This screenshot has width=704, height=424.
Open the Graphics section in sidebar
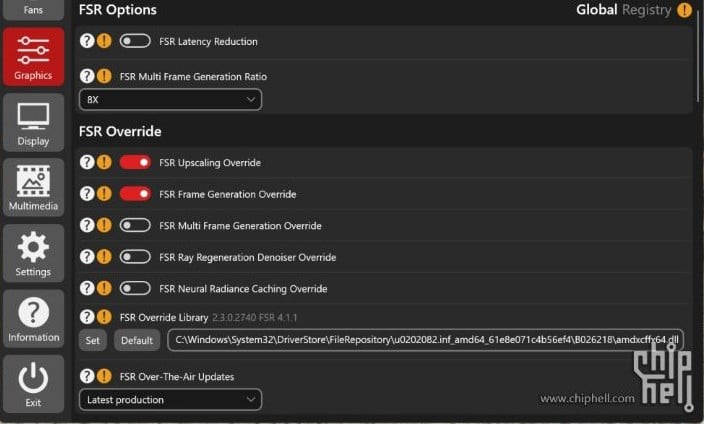(x=33, y=57)
